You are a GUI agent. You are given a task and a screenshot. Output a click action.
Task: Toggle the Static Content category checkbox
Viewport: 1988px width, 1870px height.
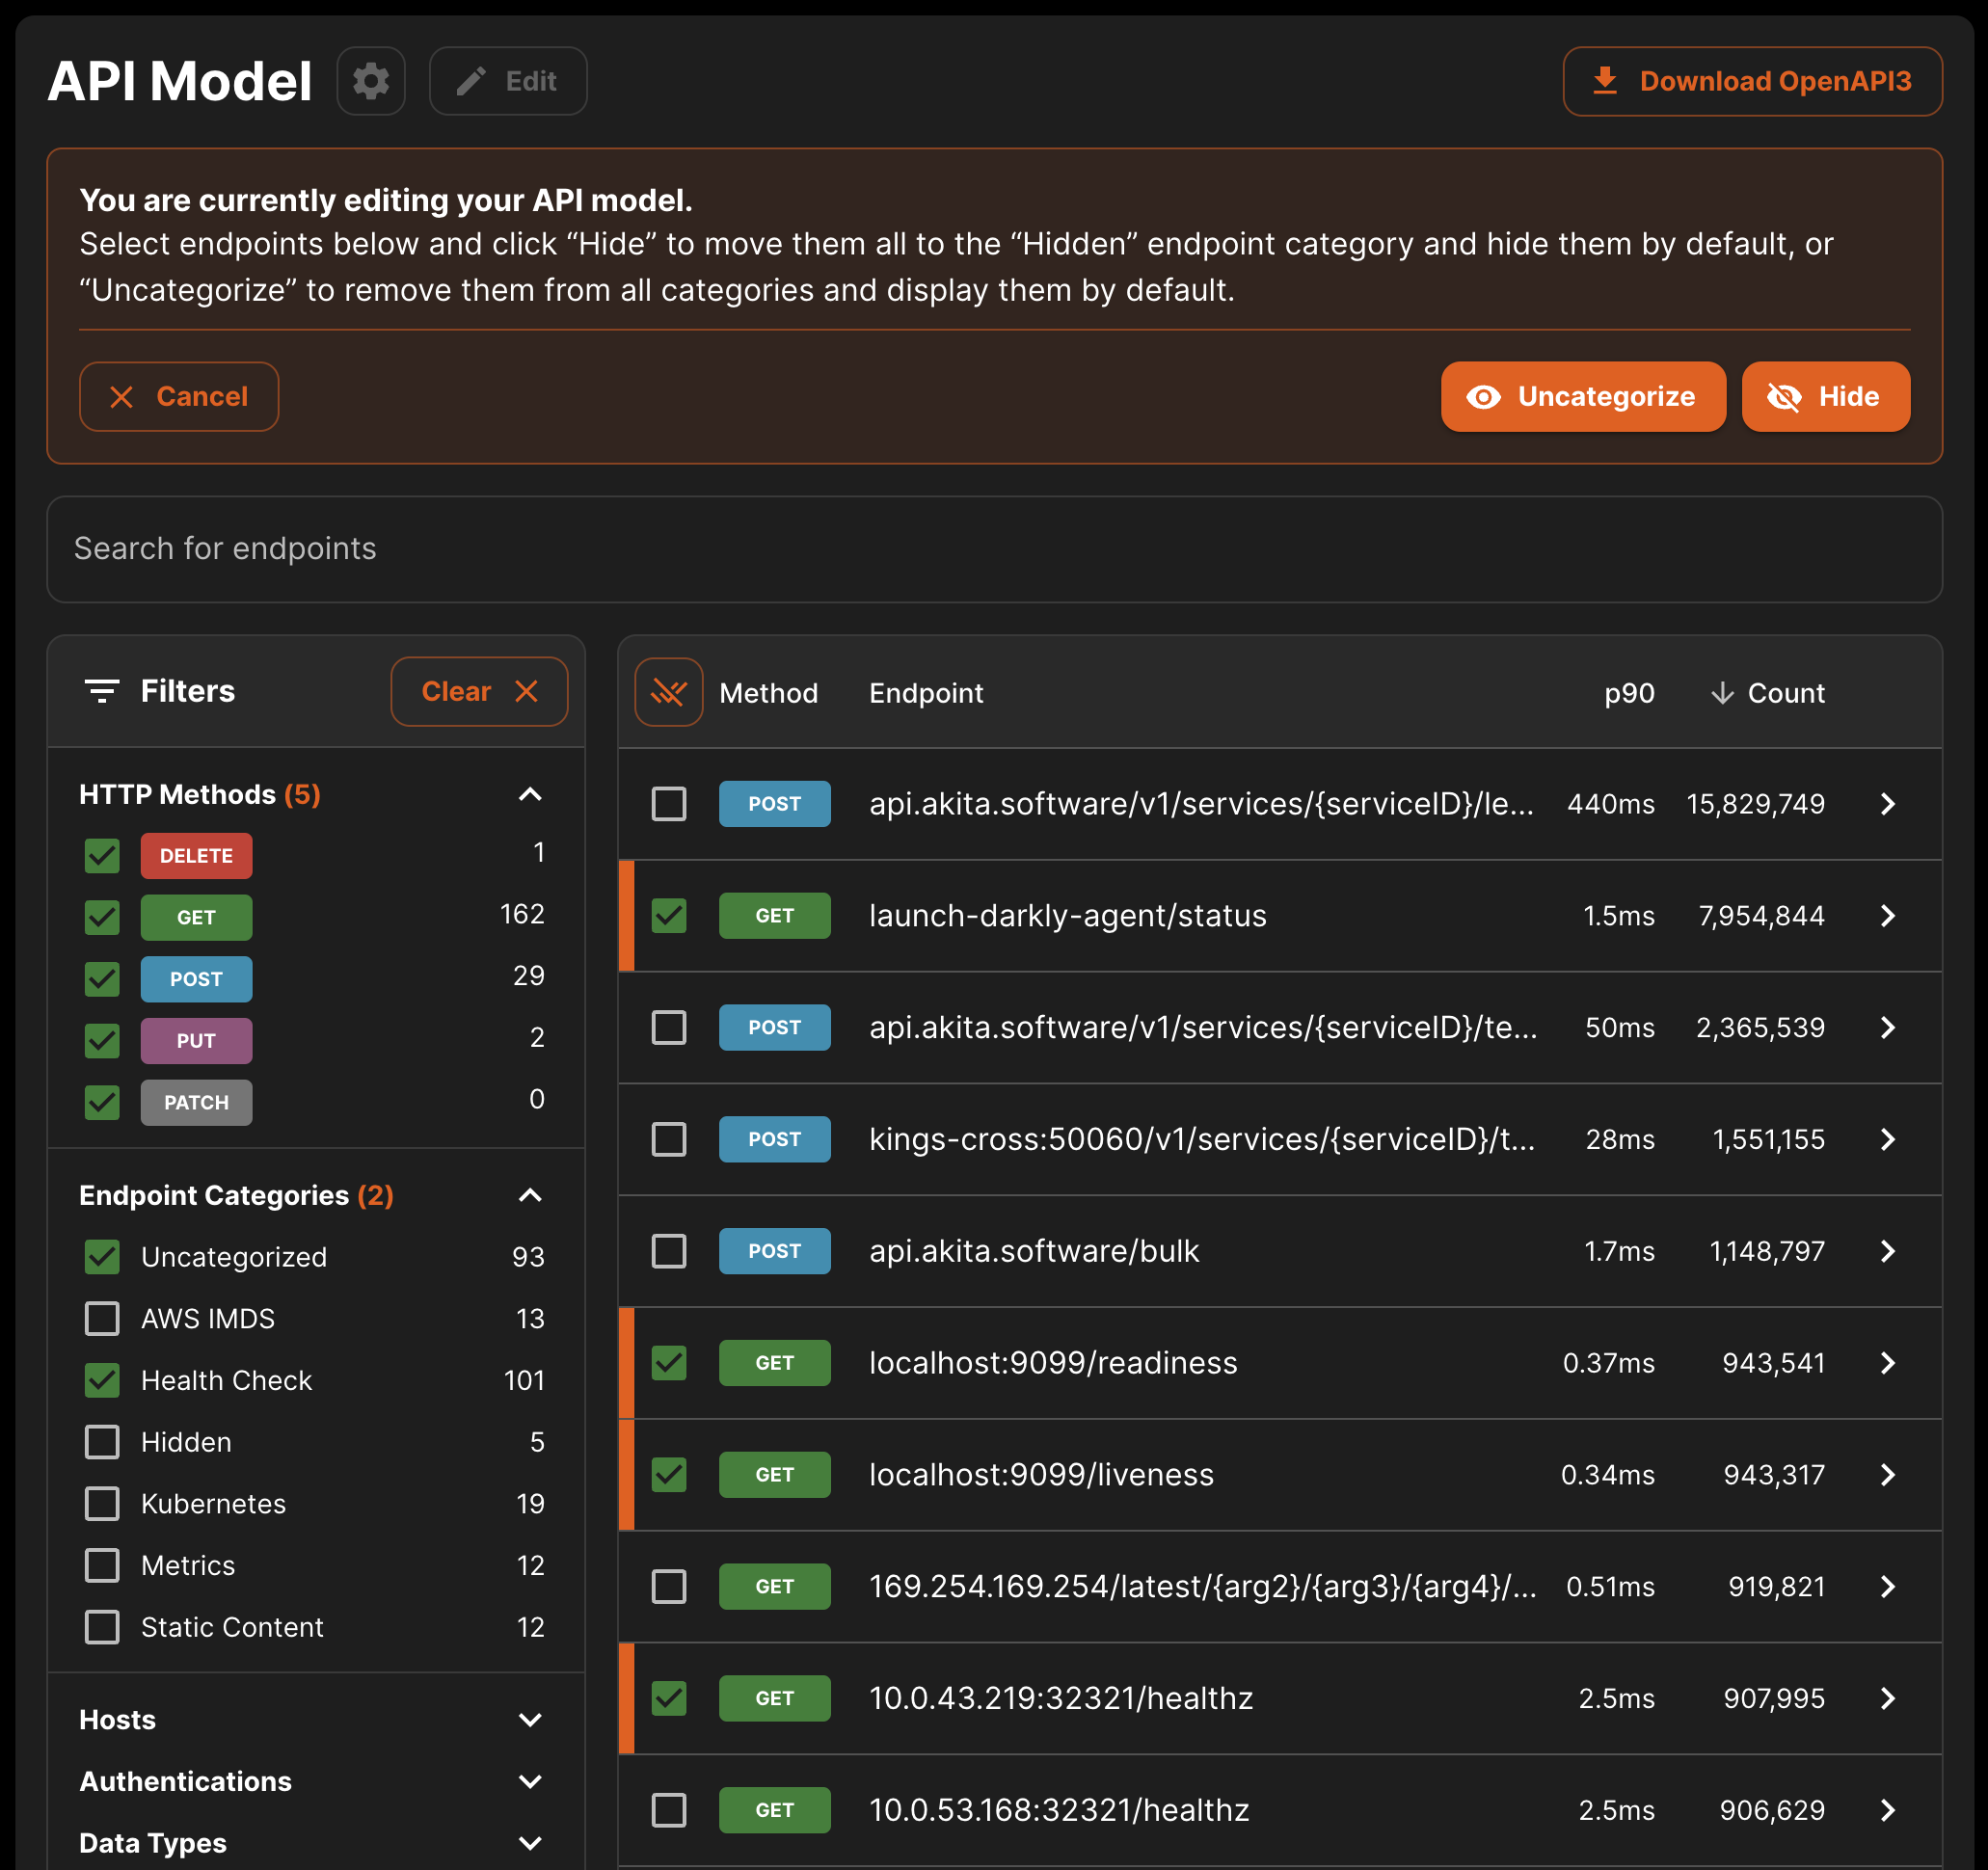coord(102,1627)
